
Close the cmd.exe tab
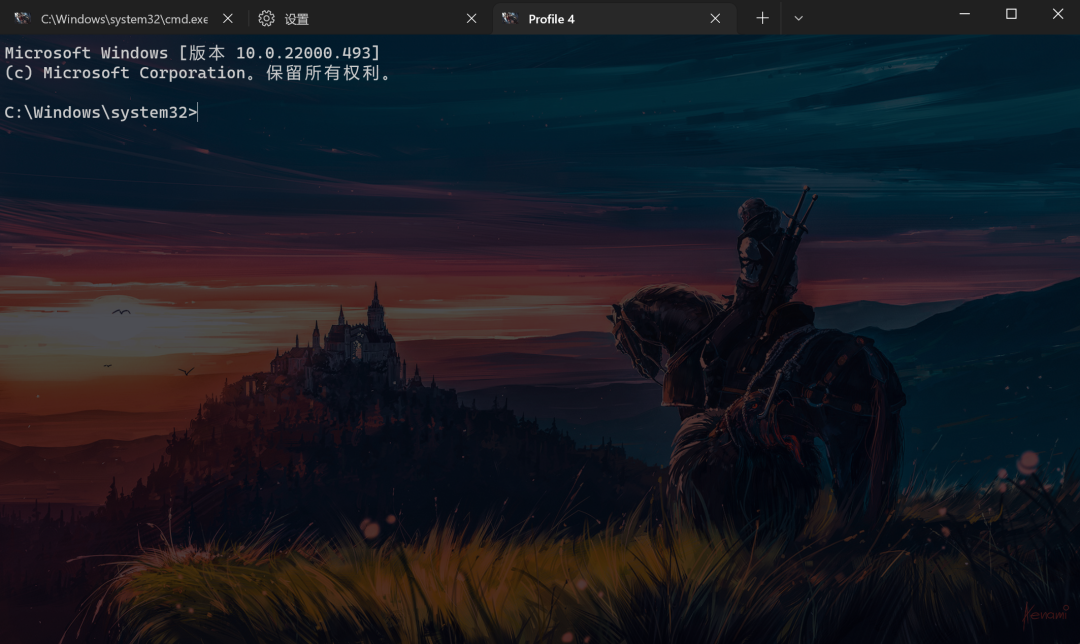(x=228, y=19)
